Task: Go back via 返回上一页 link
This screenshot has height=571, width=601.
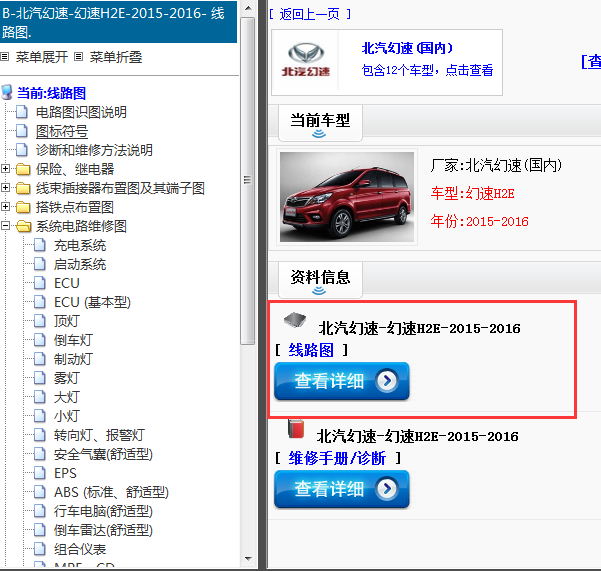Action: (310, 14)
